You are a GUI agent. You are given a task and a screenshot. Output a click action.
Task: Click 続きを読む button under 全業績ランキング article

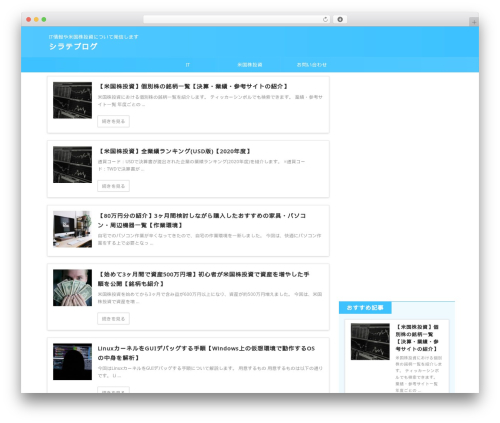coord(113,186)
